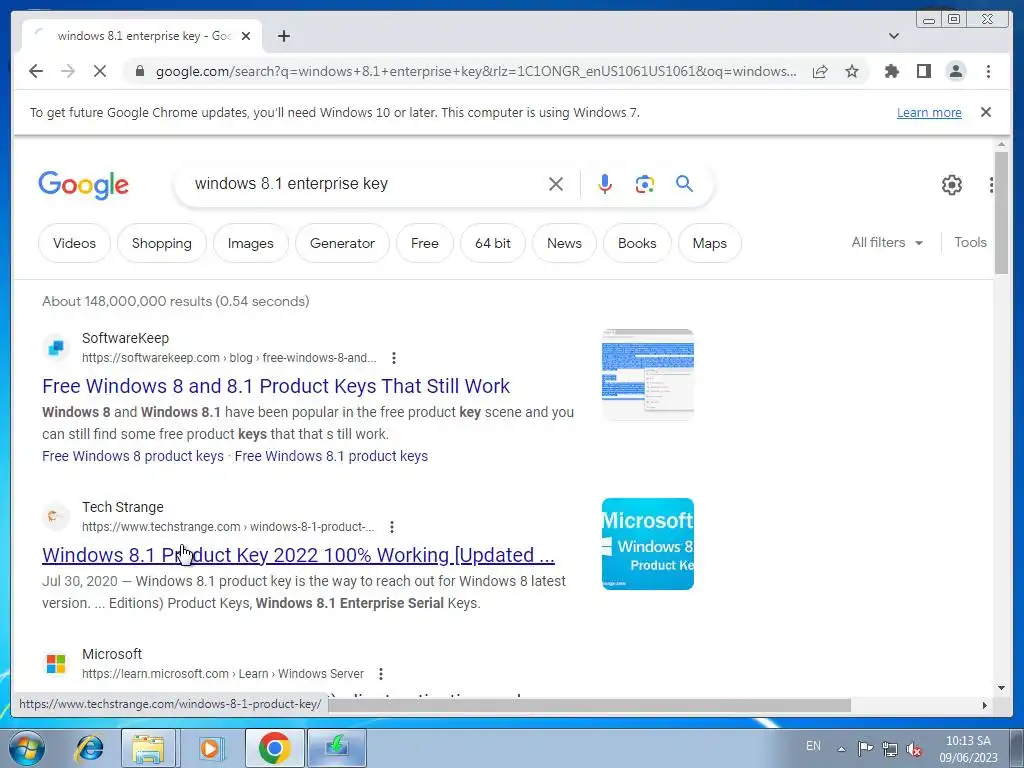Open the SoftwareKeep result thumbnail
This screenshot has height=768, width=1024.
coord(647,374)
